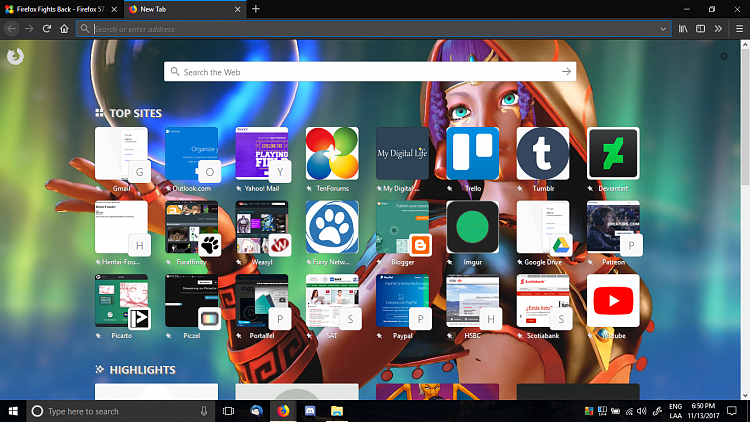Image resolution: width=750 pixels, height=422 pixels.
Task: Open the Windows Start menu
Action: 13,411
